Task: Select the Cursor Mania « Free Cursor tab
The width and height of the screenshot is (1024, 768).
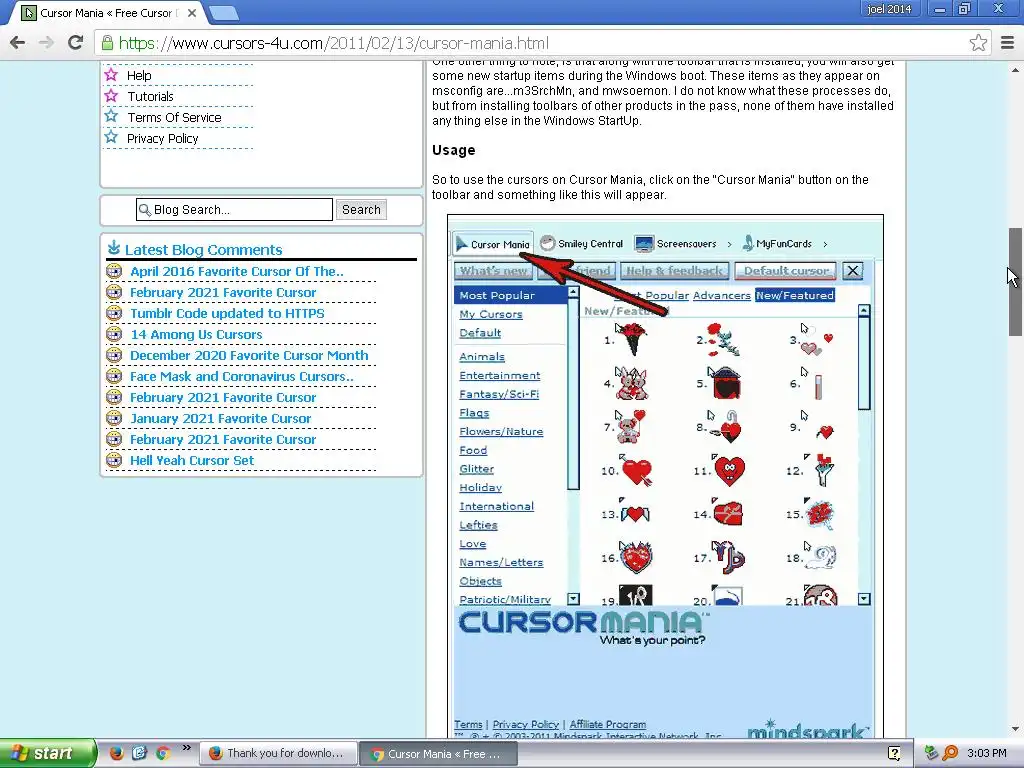Action: (108, 12)
